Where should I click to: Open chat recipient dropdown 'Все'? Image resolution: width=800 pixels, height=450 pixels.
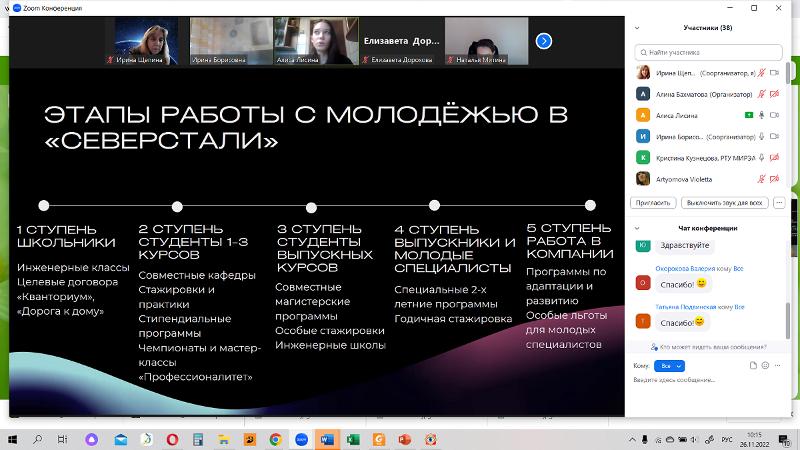[x=668, y=366]
